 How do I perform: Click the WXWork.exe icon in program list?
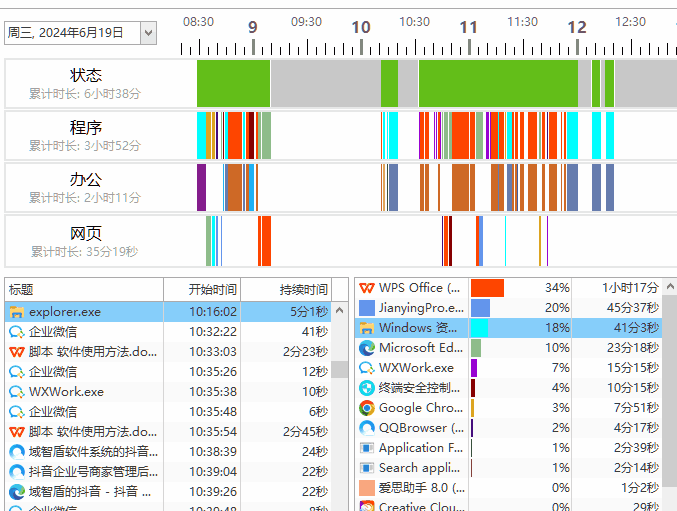pyautogui.click(x=367, y=368)
